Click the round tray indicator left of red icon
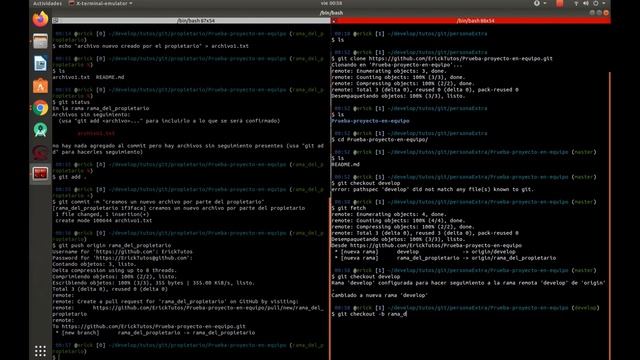Viewport: 640px width, 360px height. click(537, 3)
